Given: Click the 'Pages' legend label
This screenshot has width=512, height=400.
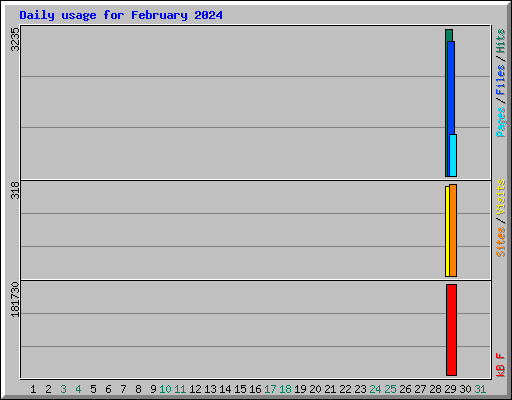Looking at the screenshot, I should coord(501,122).
